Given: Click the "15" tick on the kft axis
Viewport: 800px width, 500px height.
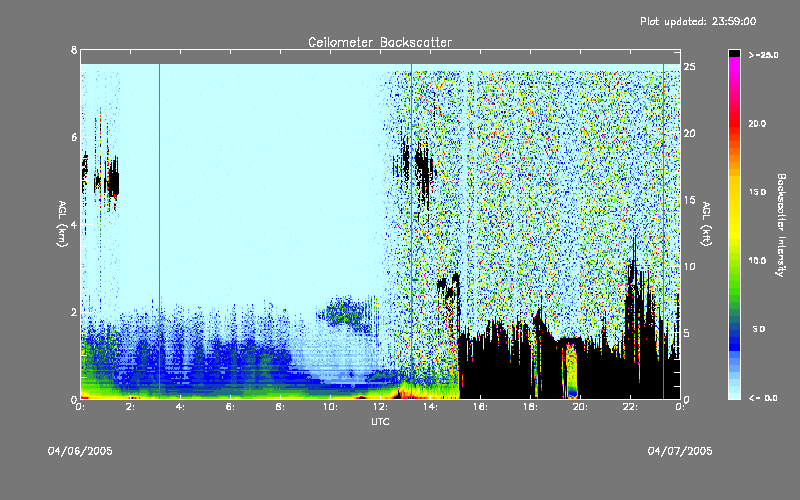Looking at the screenshot, I should point(689,200).
